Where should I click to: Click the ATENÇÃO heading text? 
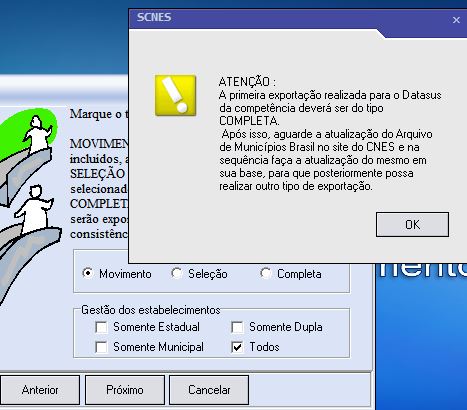(x=247, y=82)
